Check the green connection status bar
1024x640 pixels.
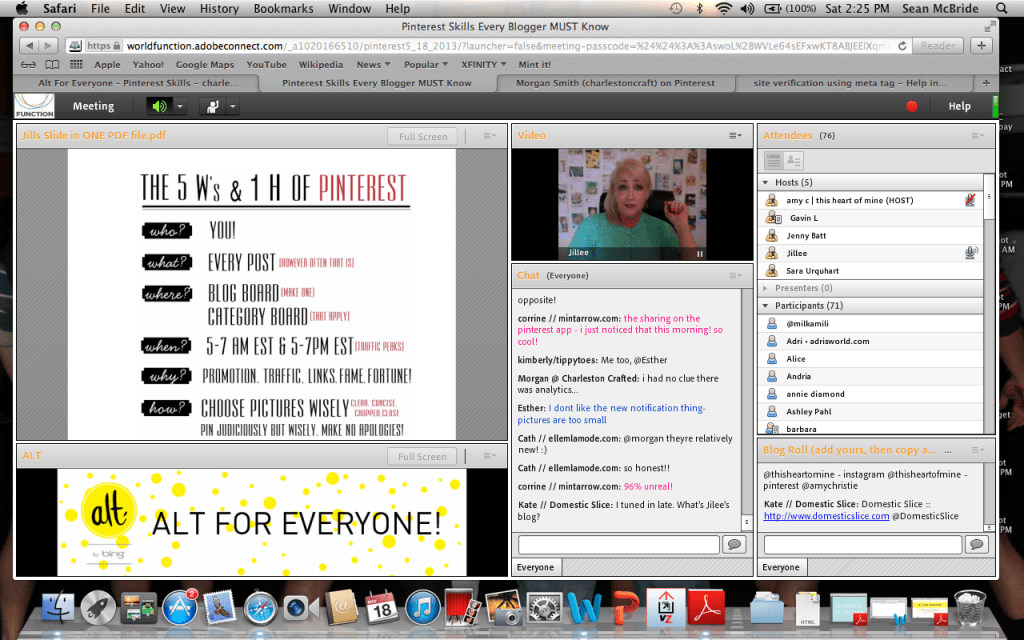point(995,106)
